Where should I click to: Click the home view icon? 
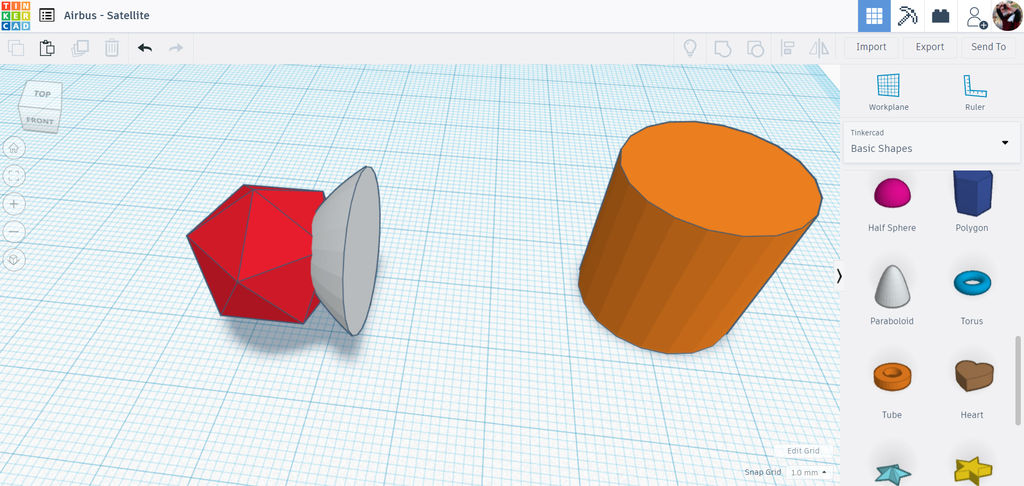pos(14,148)
